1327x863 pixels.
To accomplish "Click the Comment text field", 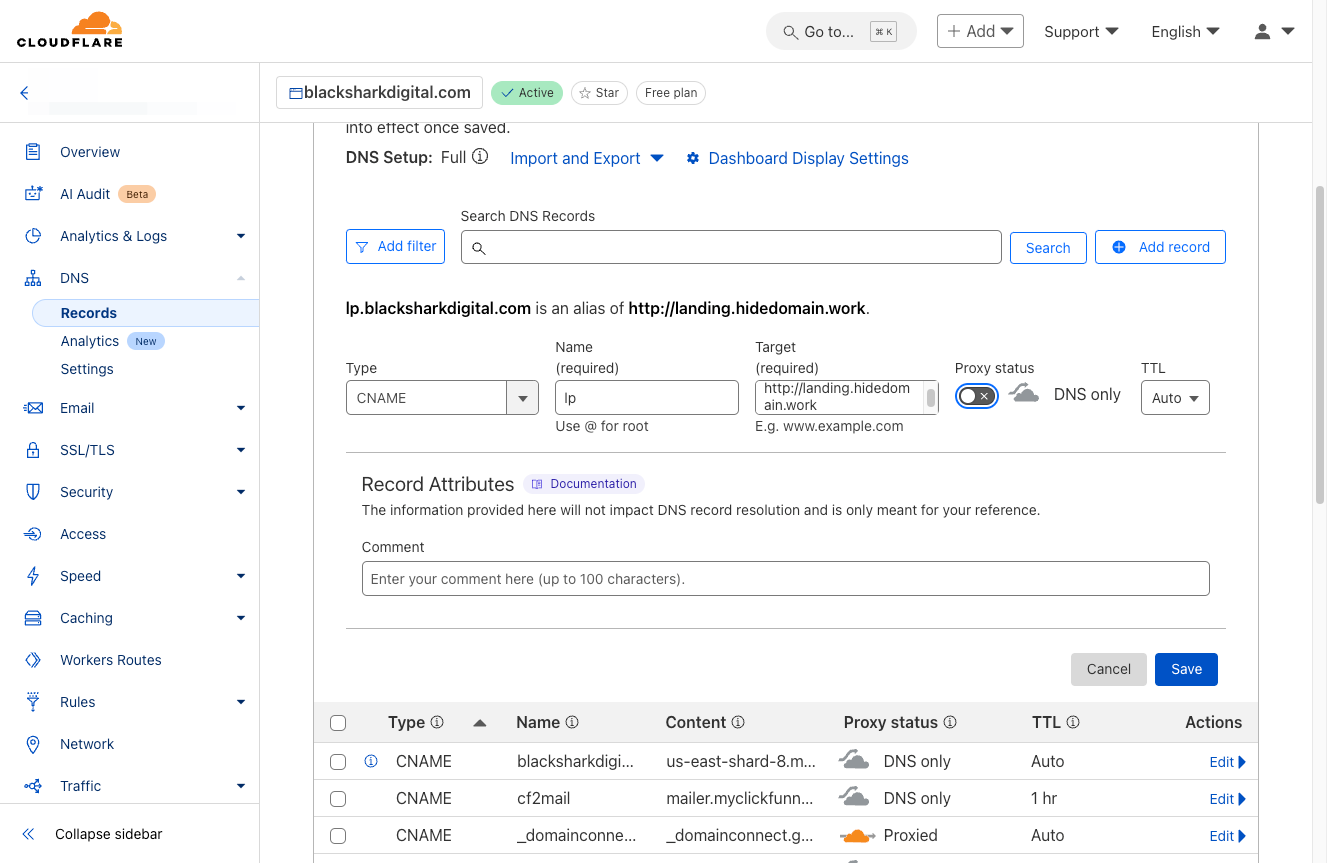I will coord(785,579).
